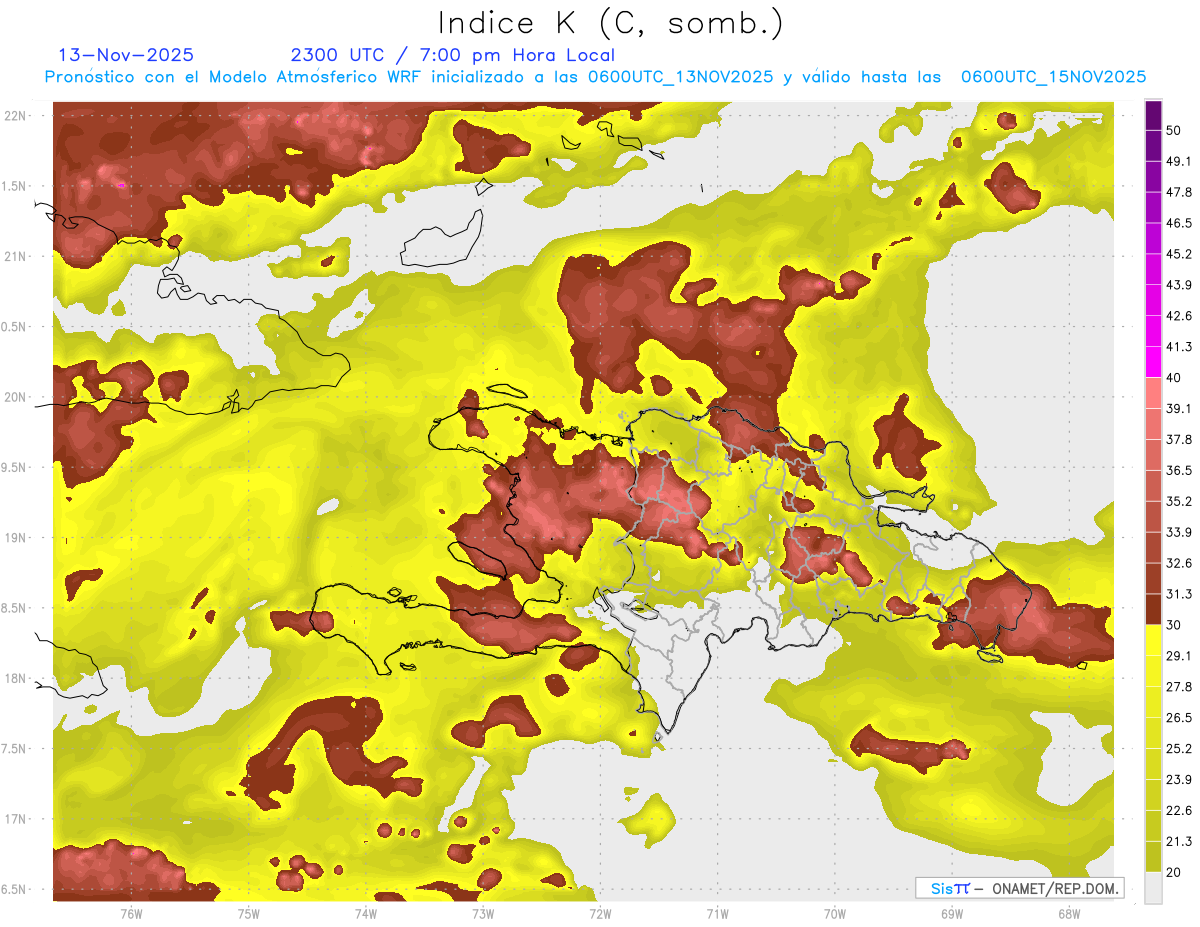Click the "73W" longitude label
The width and height of the screenshot is (1200, 927).
coord(483,914)
